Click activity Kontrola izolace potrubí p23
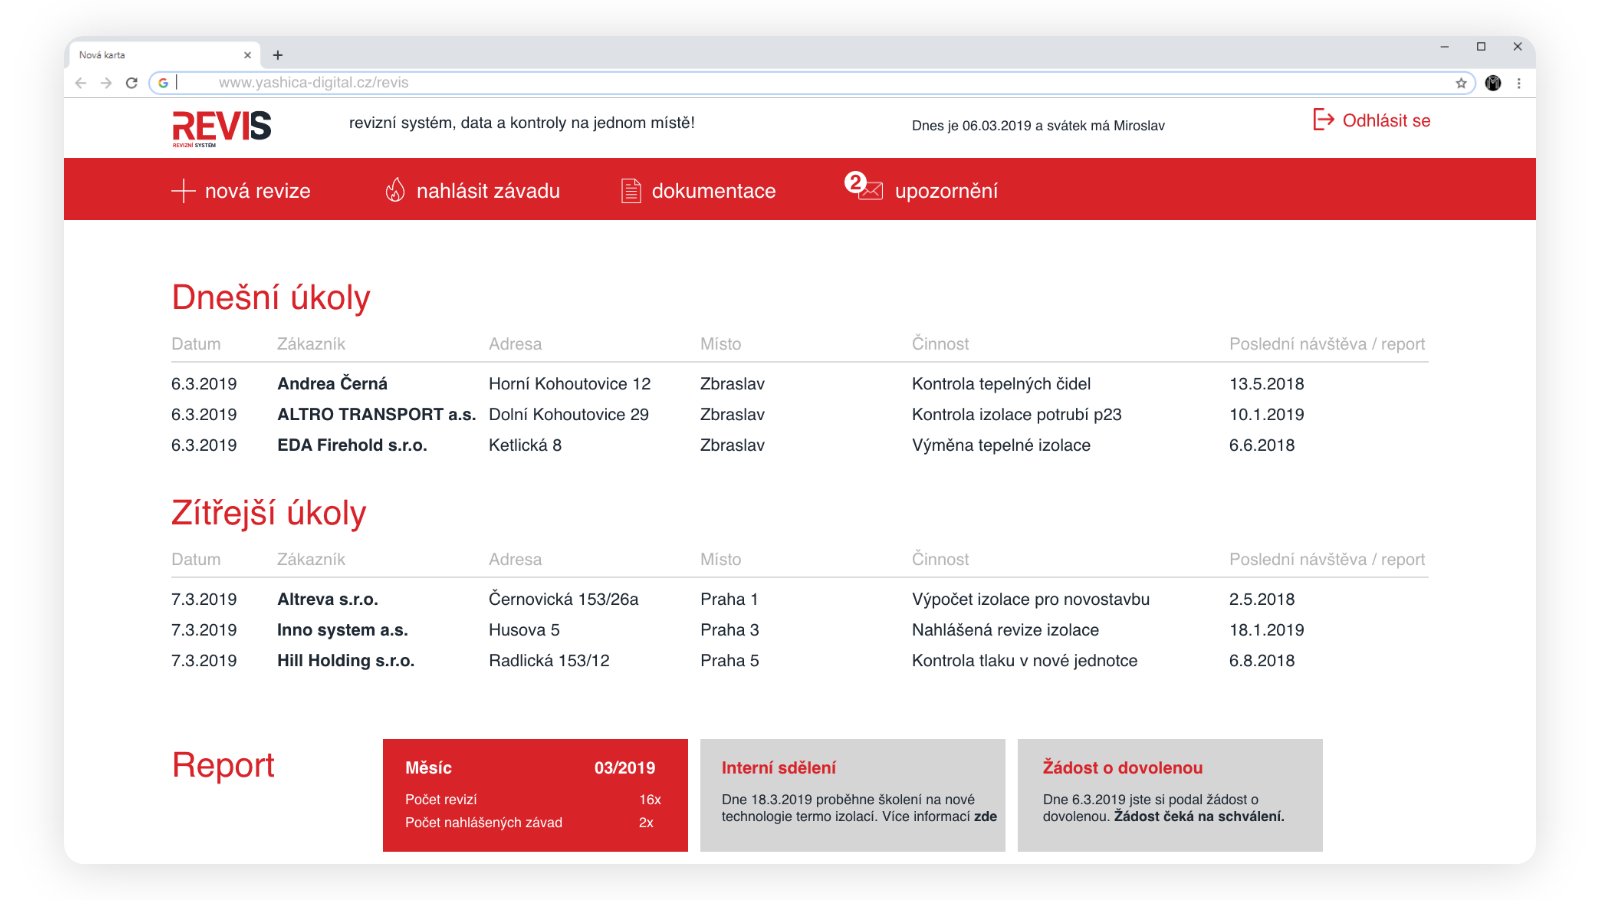The width and height of the screenshot is (1600, 900). (x=1016, y=414)
